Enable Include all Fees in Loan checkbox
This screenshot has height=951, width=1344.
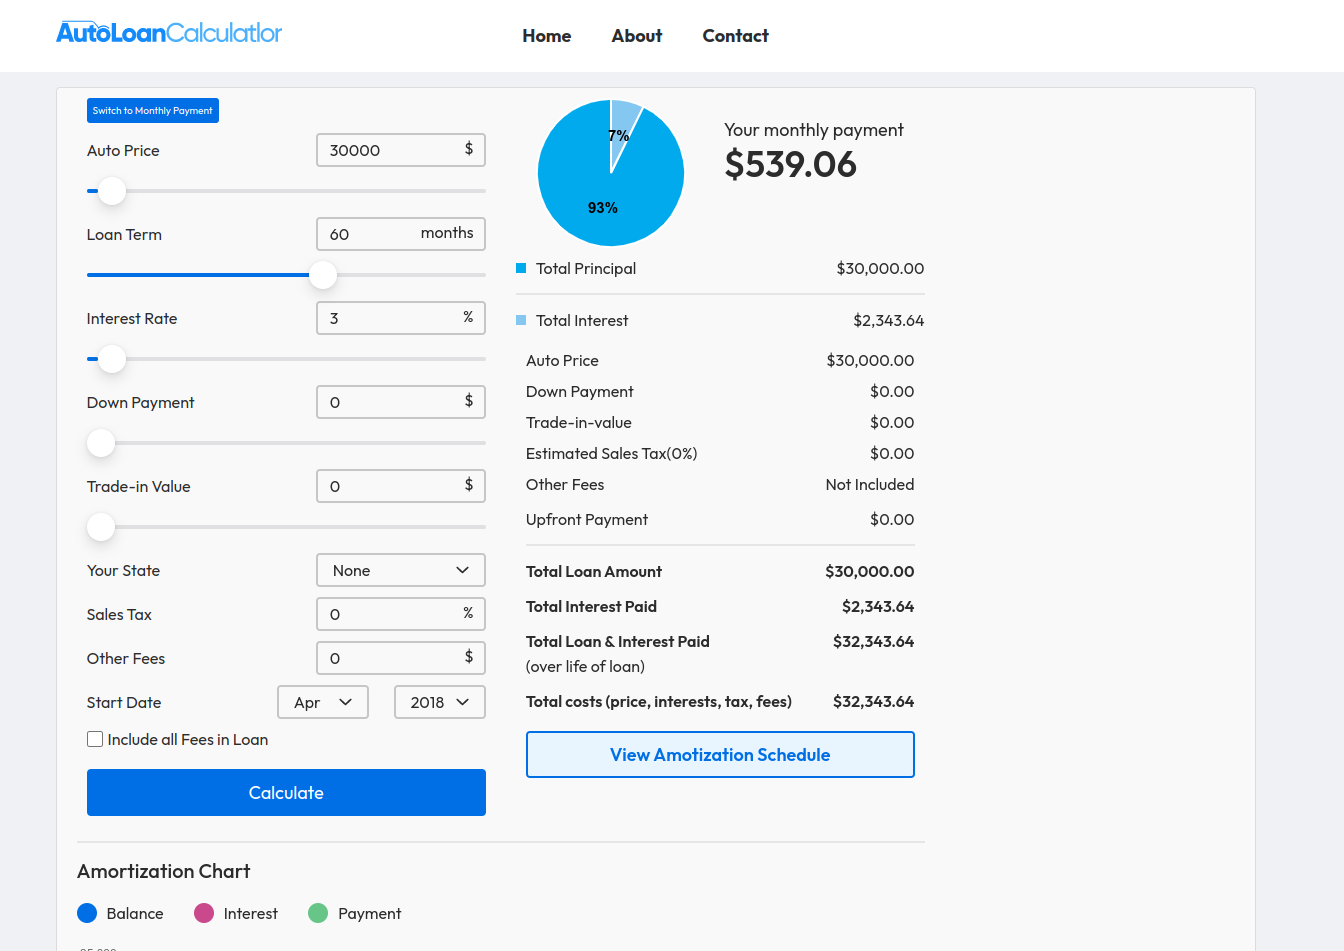coord(95,740)
